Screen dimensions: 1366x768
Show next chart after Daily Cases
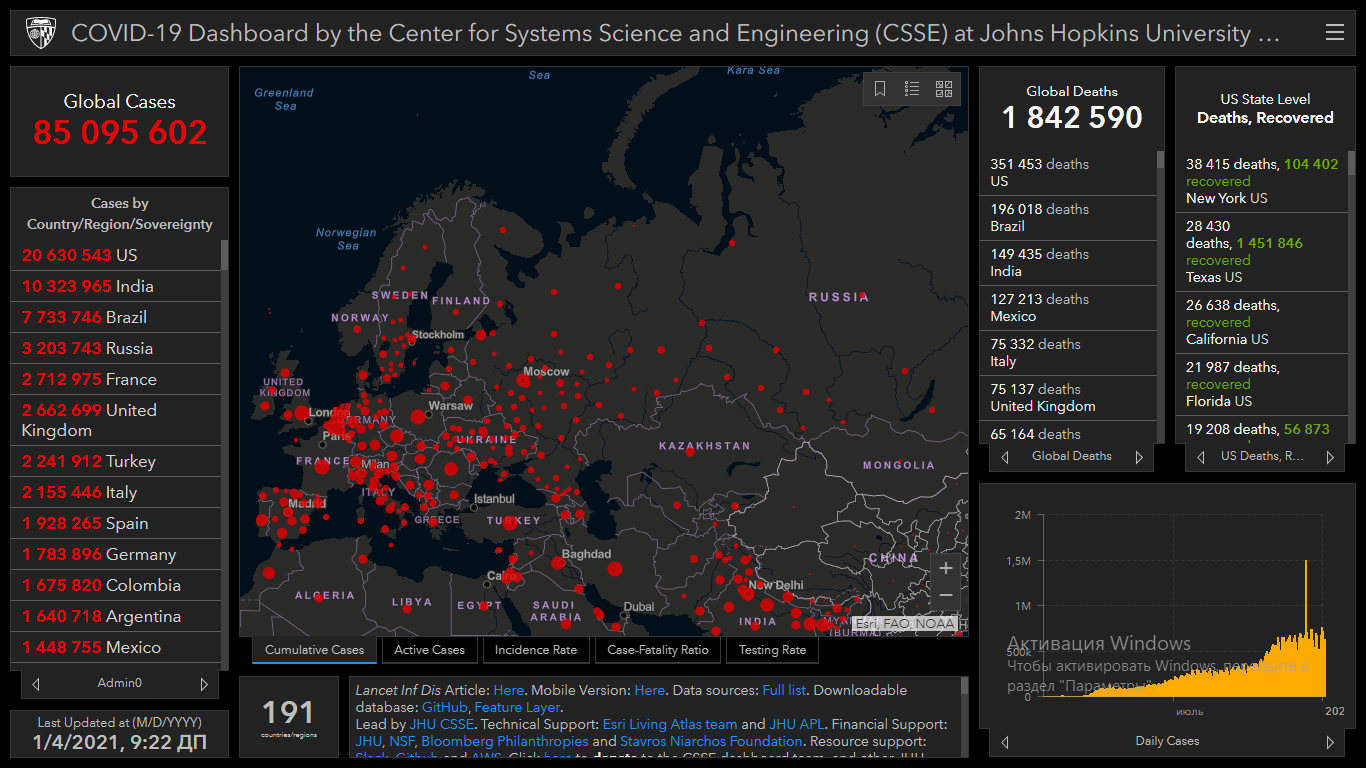1330,742
